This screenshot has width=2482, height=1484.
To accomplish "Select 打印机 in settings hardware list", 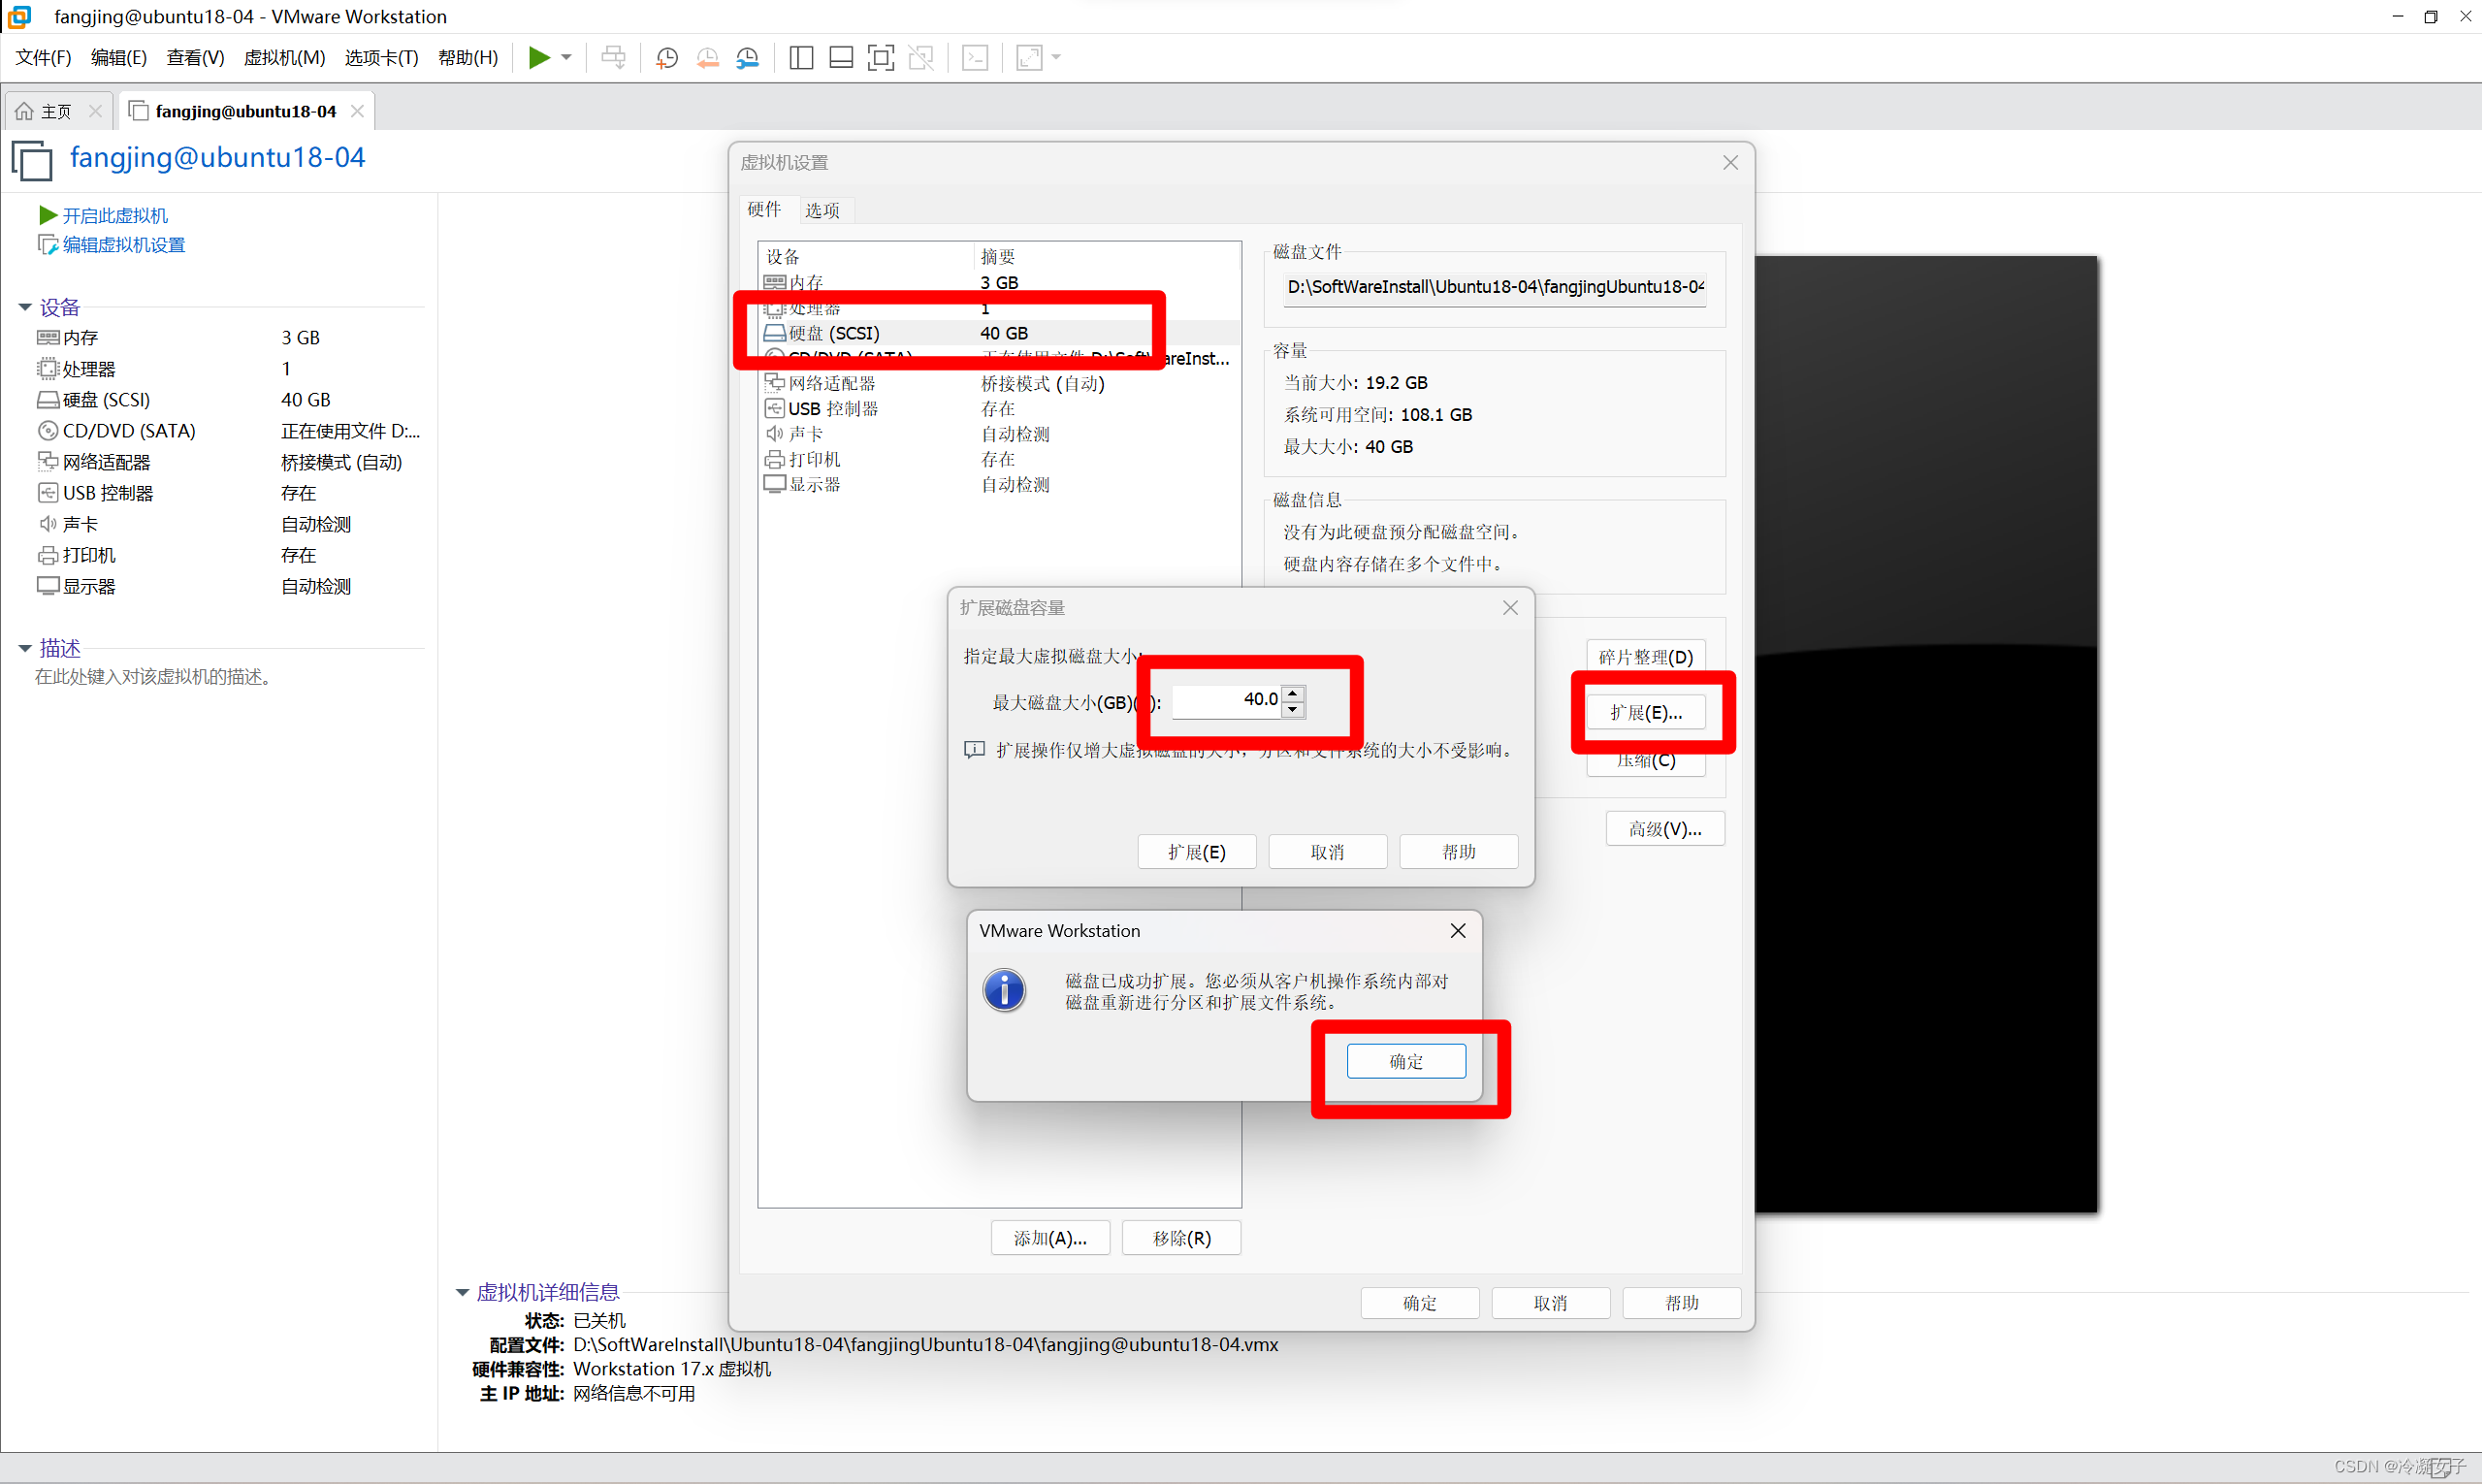I will click(x=1000, y=459).
